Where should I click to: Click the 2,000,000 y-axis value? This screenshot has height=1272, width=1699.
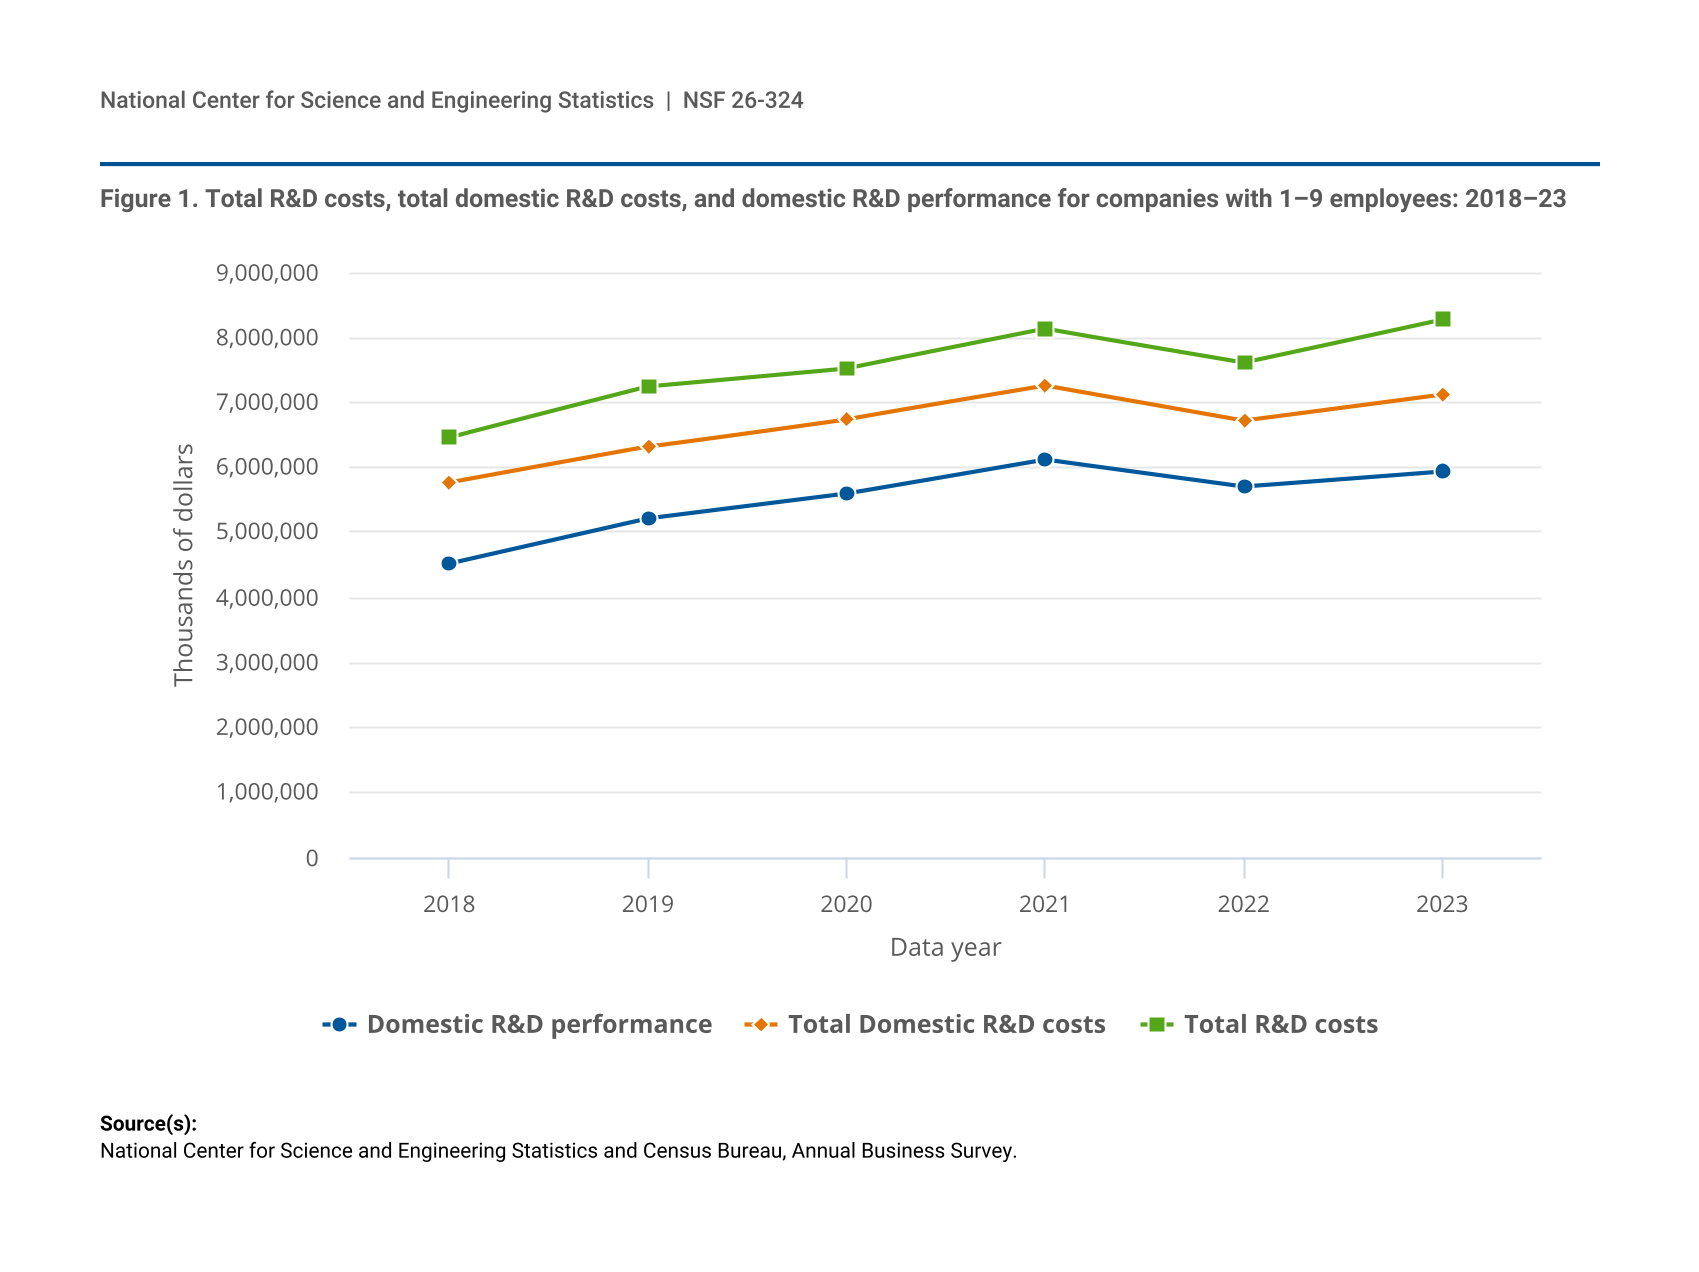click(x=267, y=727)
